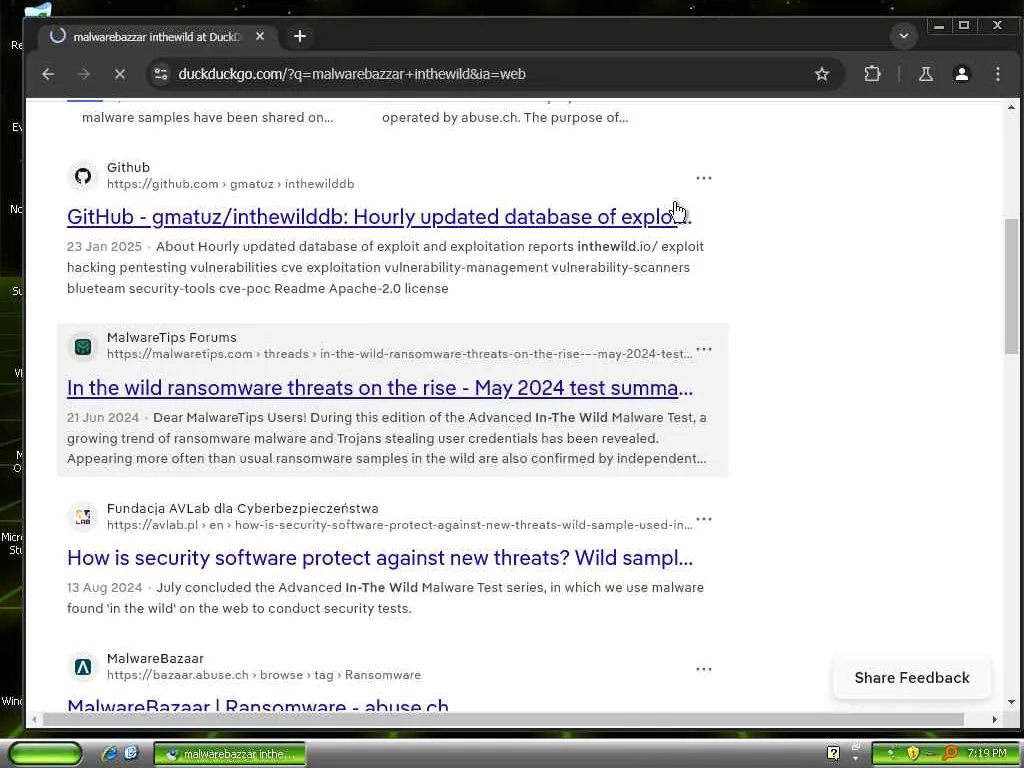1024x768 pixels.
Task: Go back to the previous page
Action: tap(48, 74)
